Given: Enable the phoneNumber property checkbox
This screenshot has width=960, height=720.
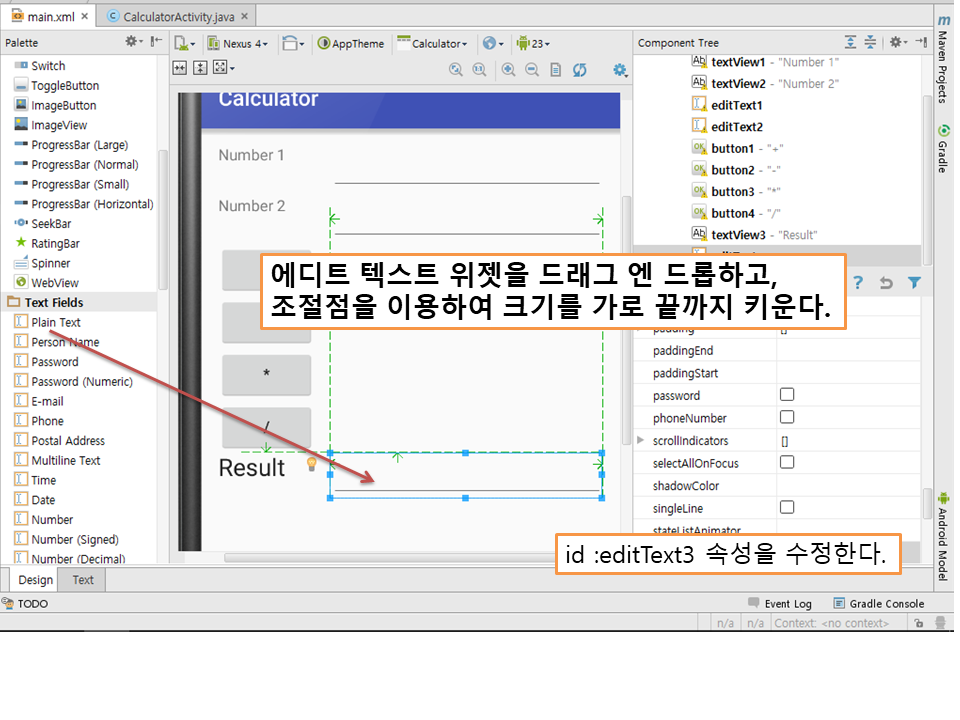Looking at the screenshot, I should click(787, 417).
